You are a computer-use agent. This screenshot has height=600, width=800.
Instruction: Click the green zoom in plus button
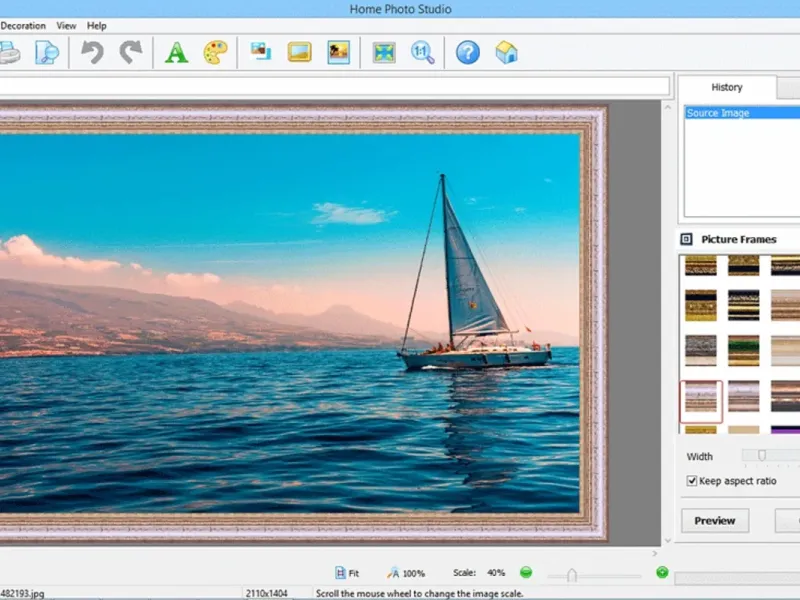[662, 573]
